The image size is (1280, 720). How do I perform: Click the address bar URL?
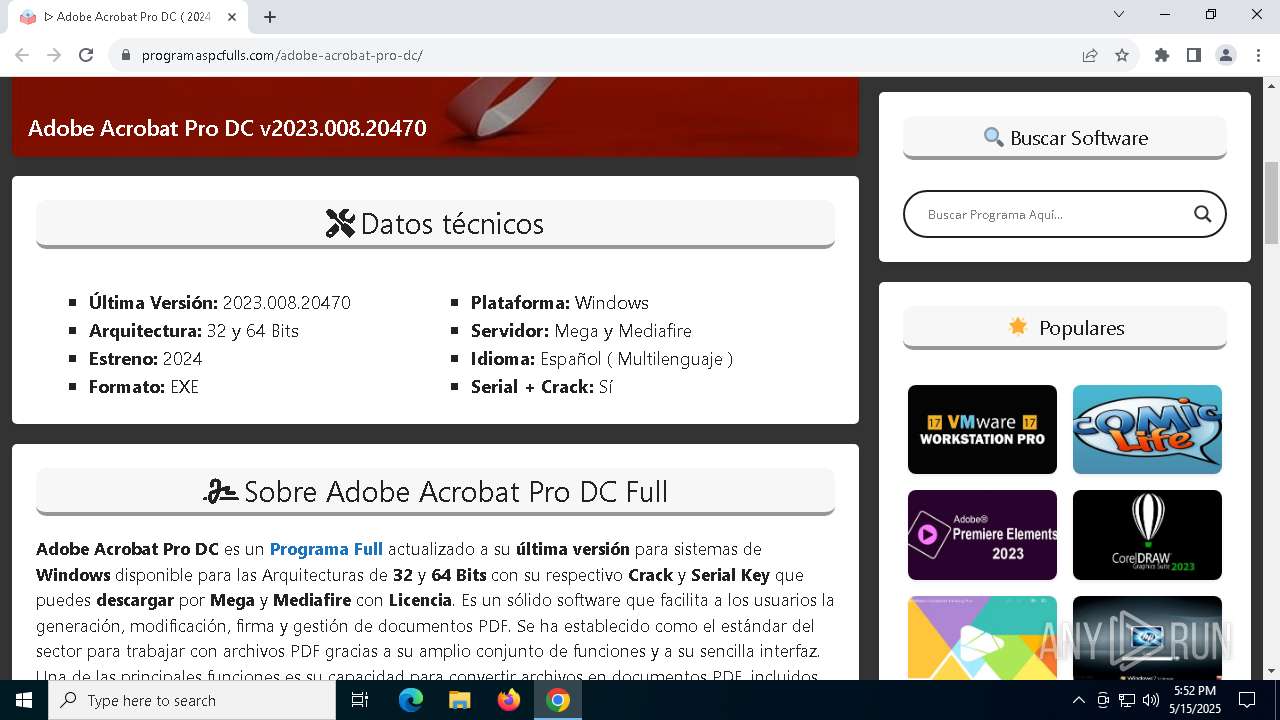pos(282,55)
